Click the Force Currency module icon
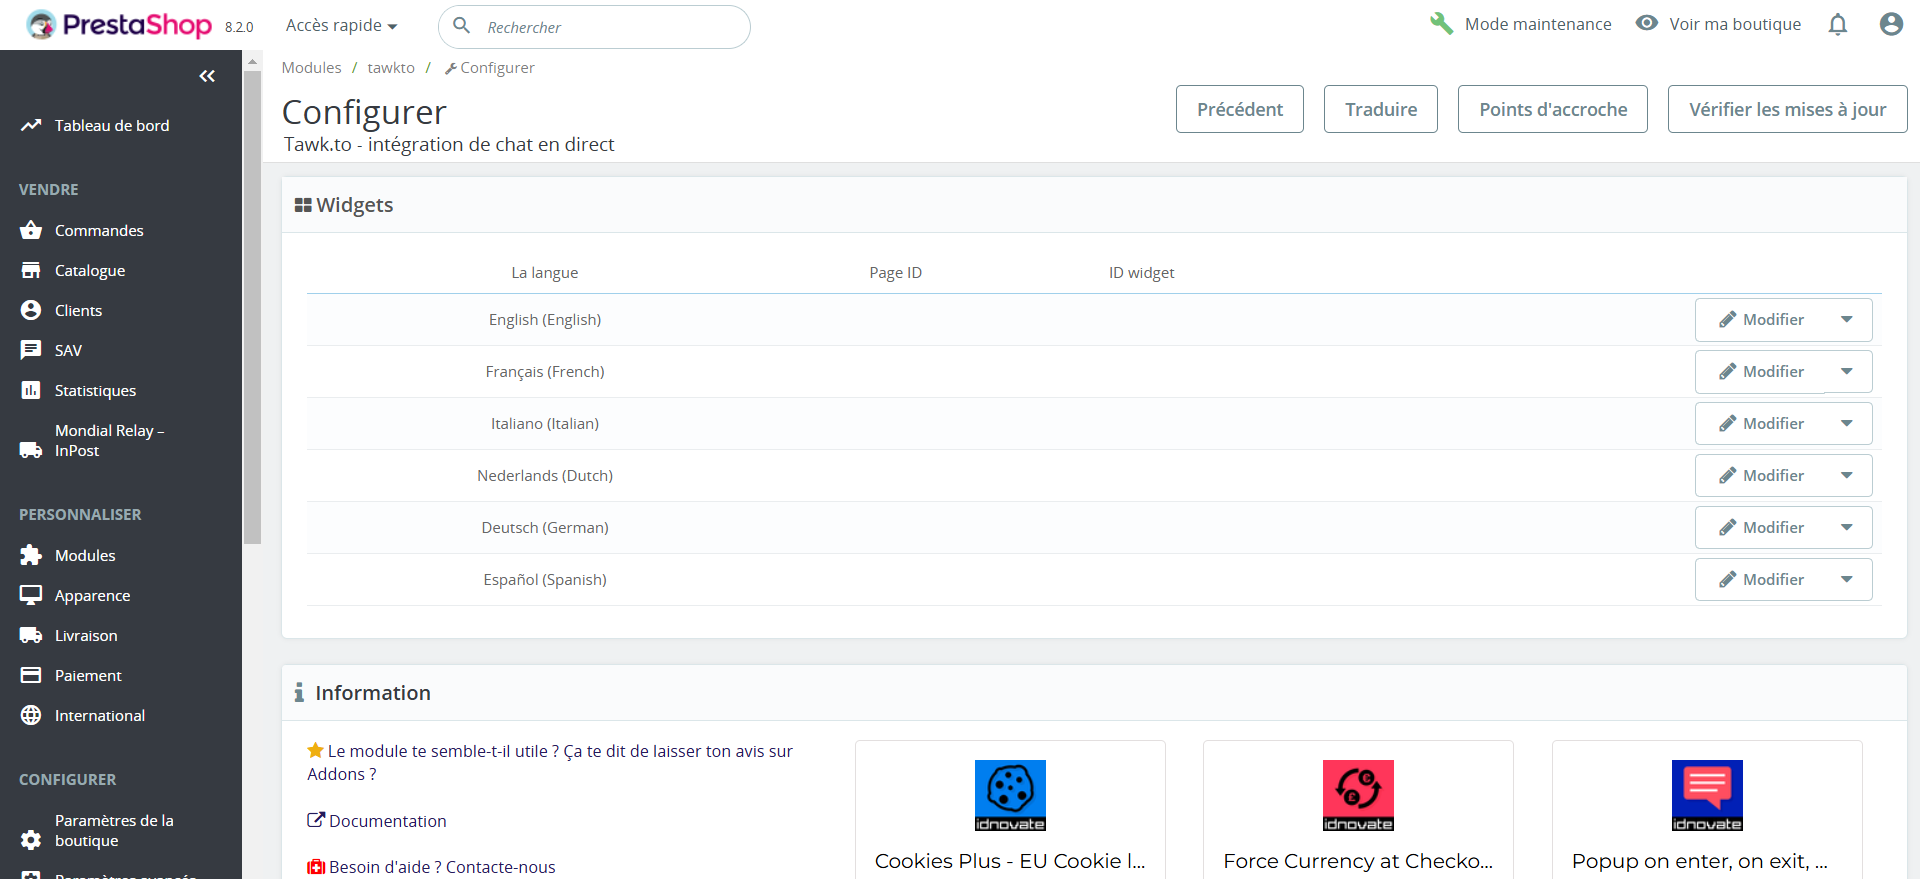This screenshot has height=879, width=1920. pyautogui.click(x=1358, y=795)
